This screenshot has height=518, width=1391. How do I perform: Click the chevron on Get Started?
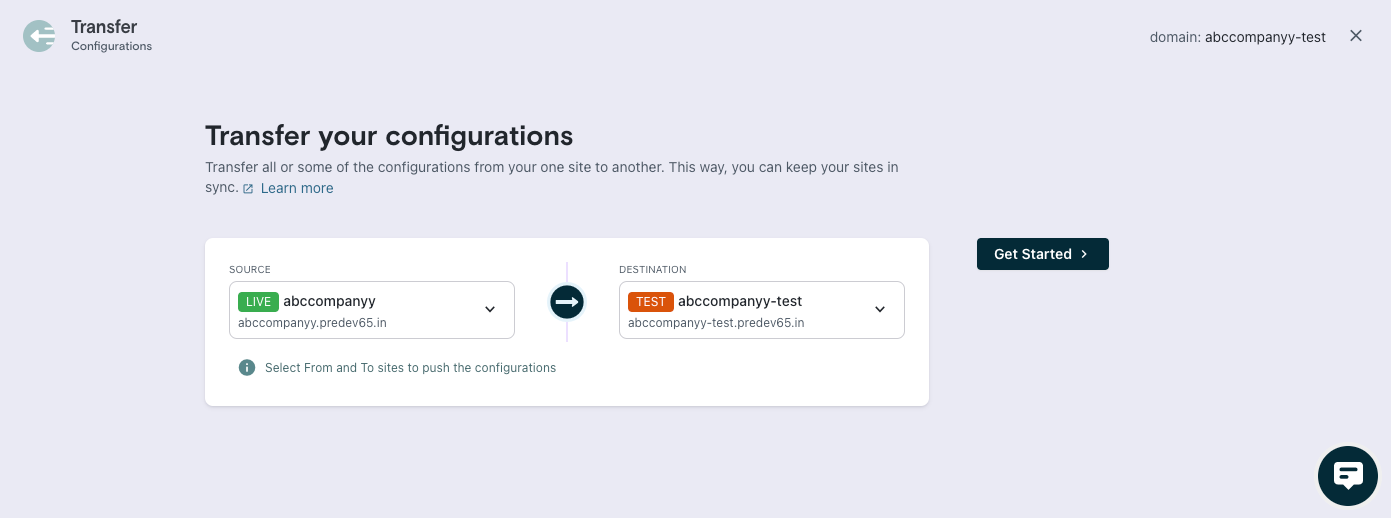coord(1084,254)
